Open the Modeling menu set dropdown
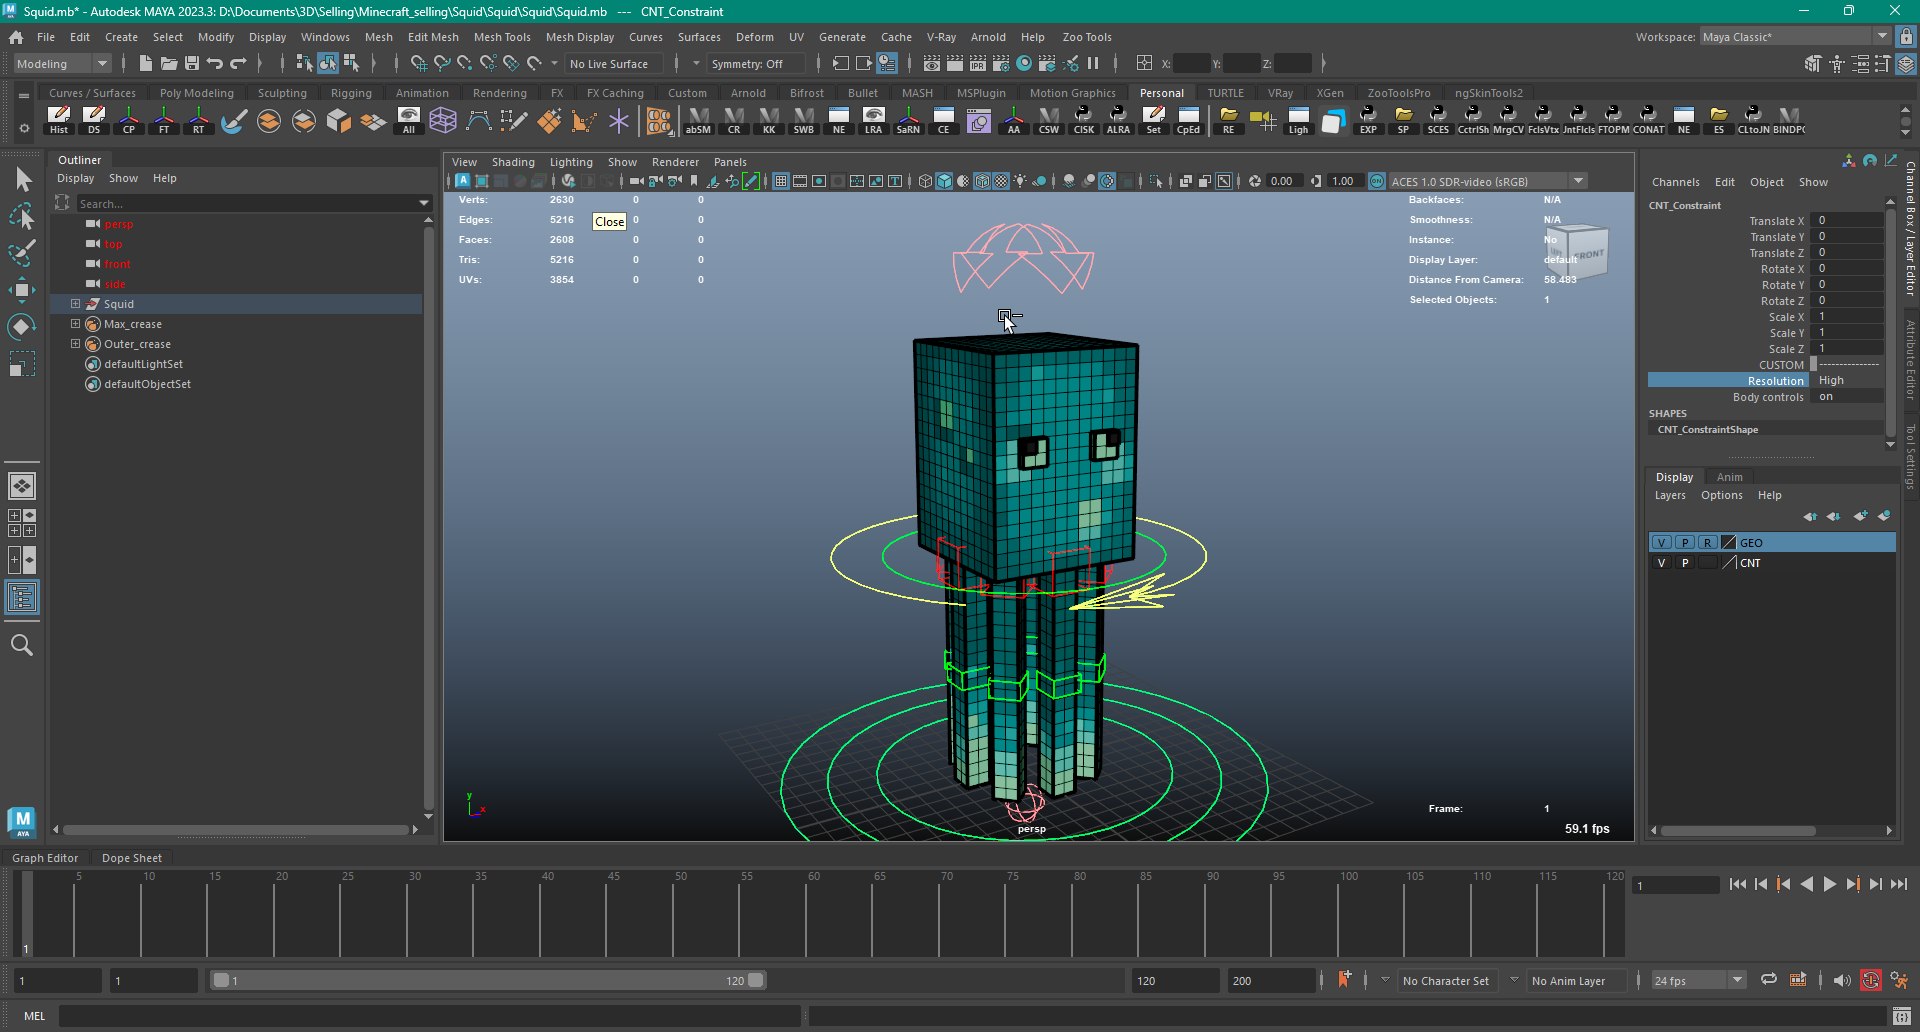The width and height of the screenshot is (1920, 1032). (x=62, y=64)
